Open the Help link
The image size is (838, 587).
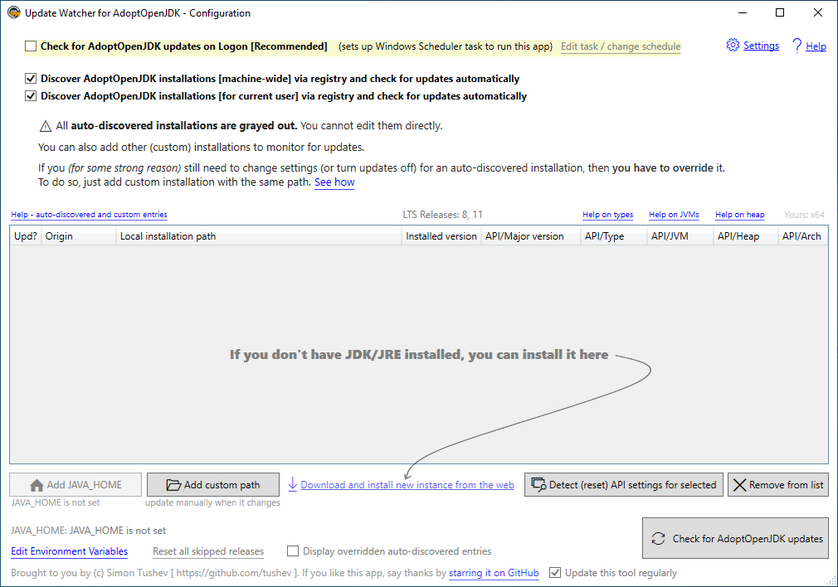(x=816, y=47)
